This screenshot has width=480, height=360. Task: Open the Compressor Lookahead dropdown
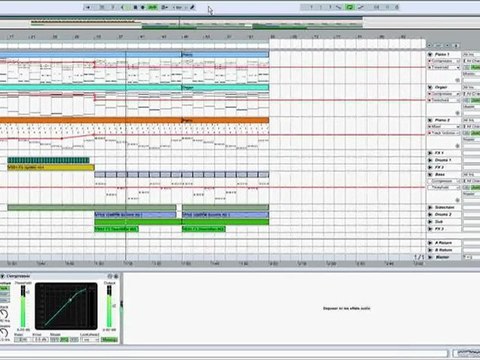(90, 340)
